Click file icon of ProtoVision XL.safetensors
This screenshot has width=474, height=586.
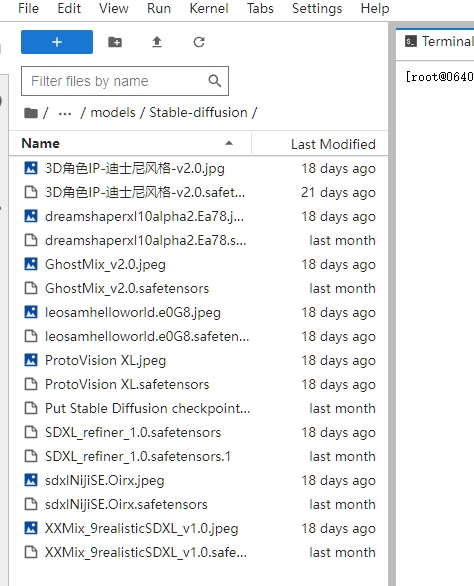click(31, 384)
